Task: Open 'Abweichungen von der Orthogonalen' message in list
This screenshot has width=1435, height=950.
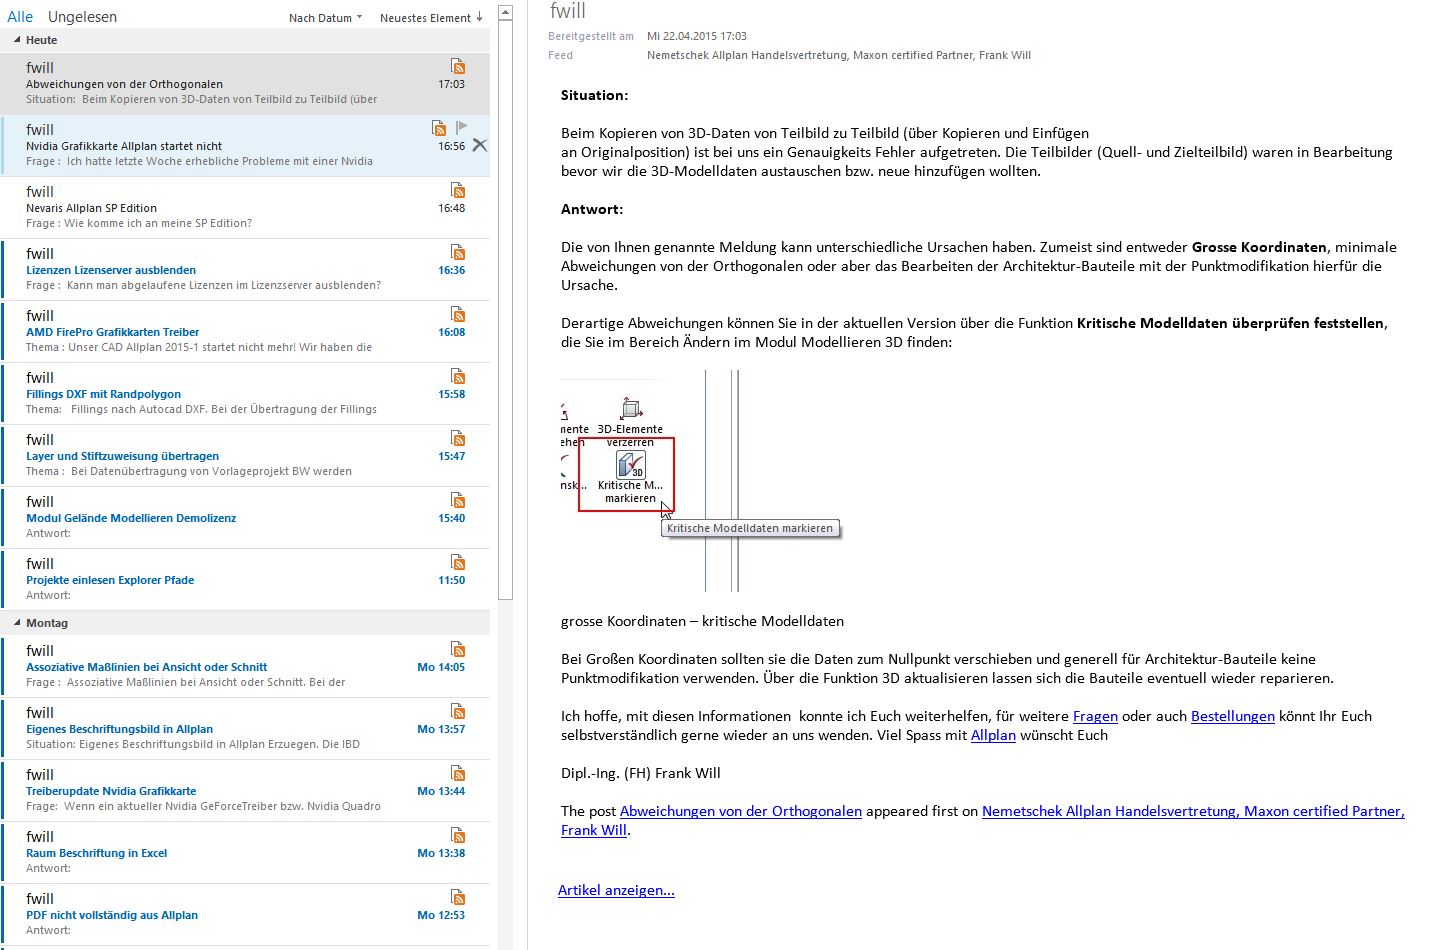Action: pos(245,84)
